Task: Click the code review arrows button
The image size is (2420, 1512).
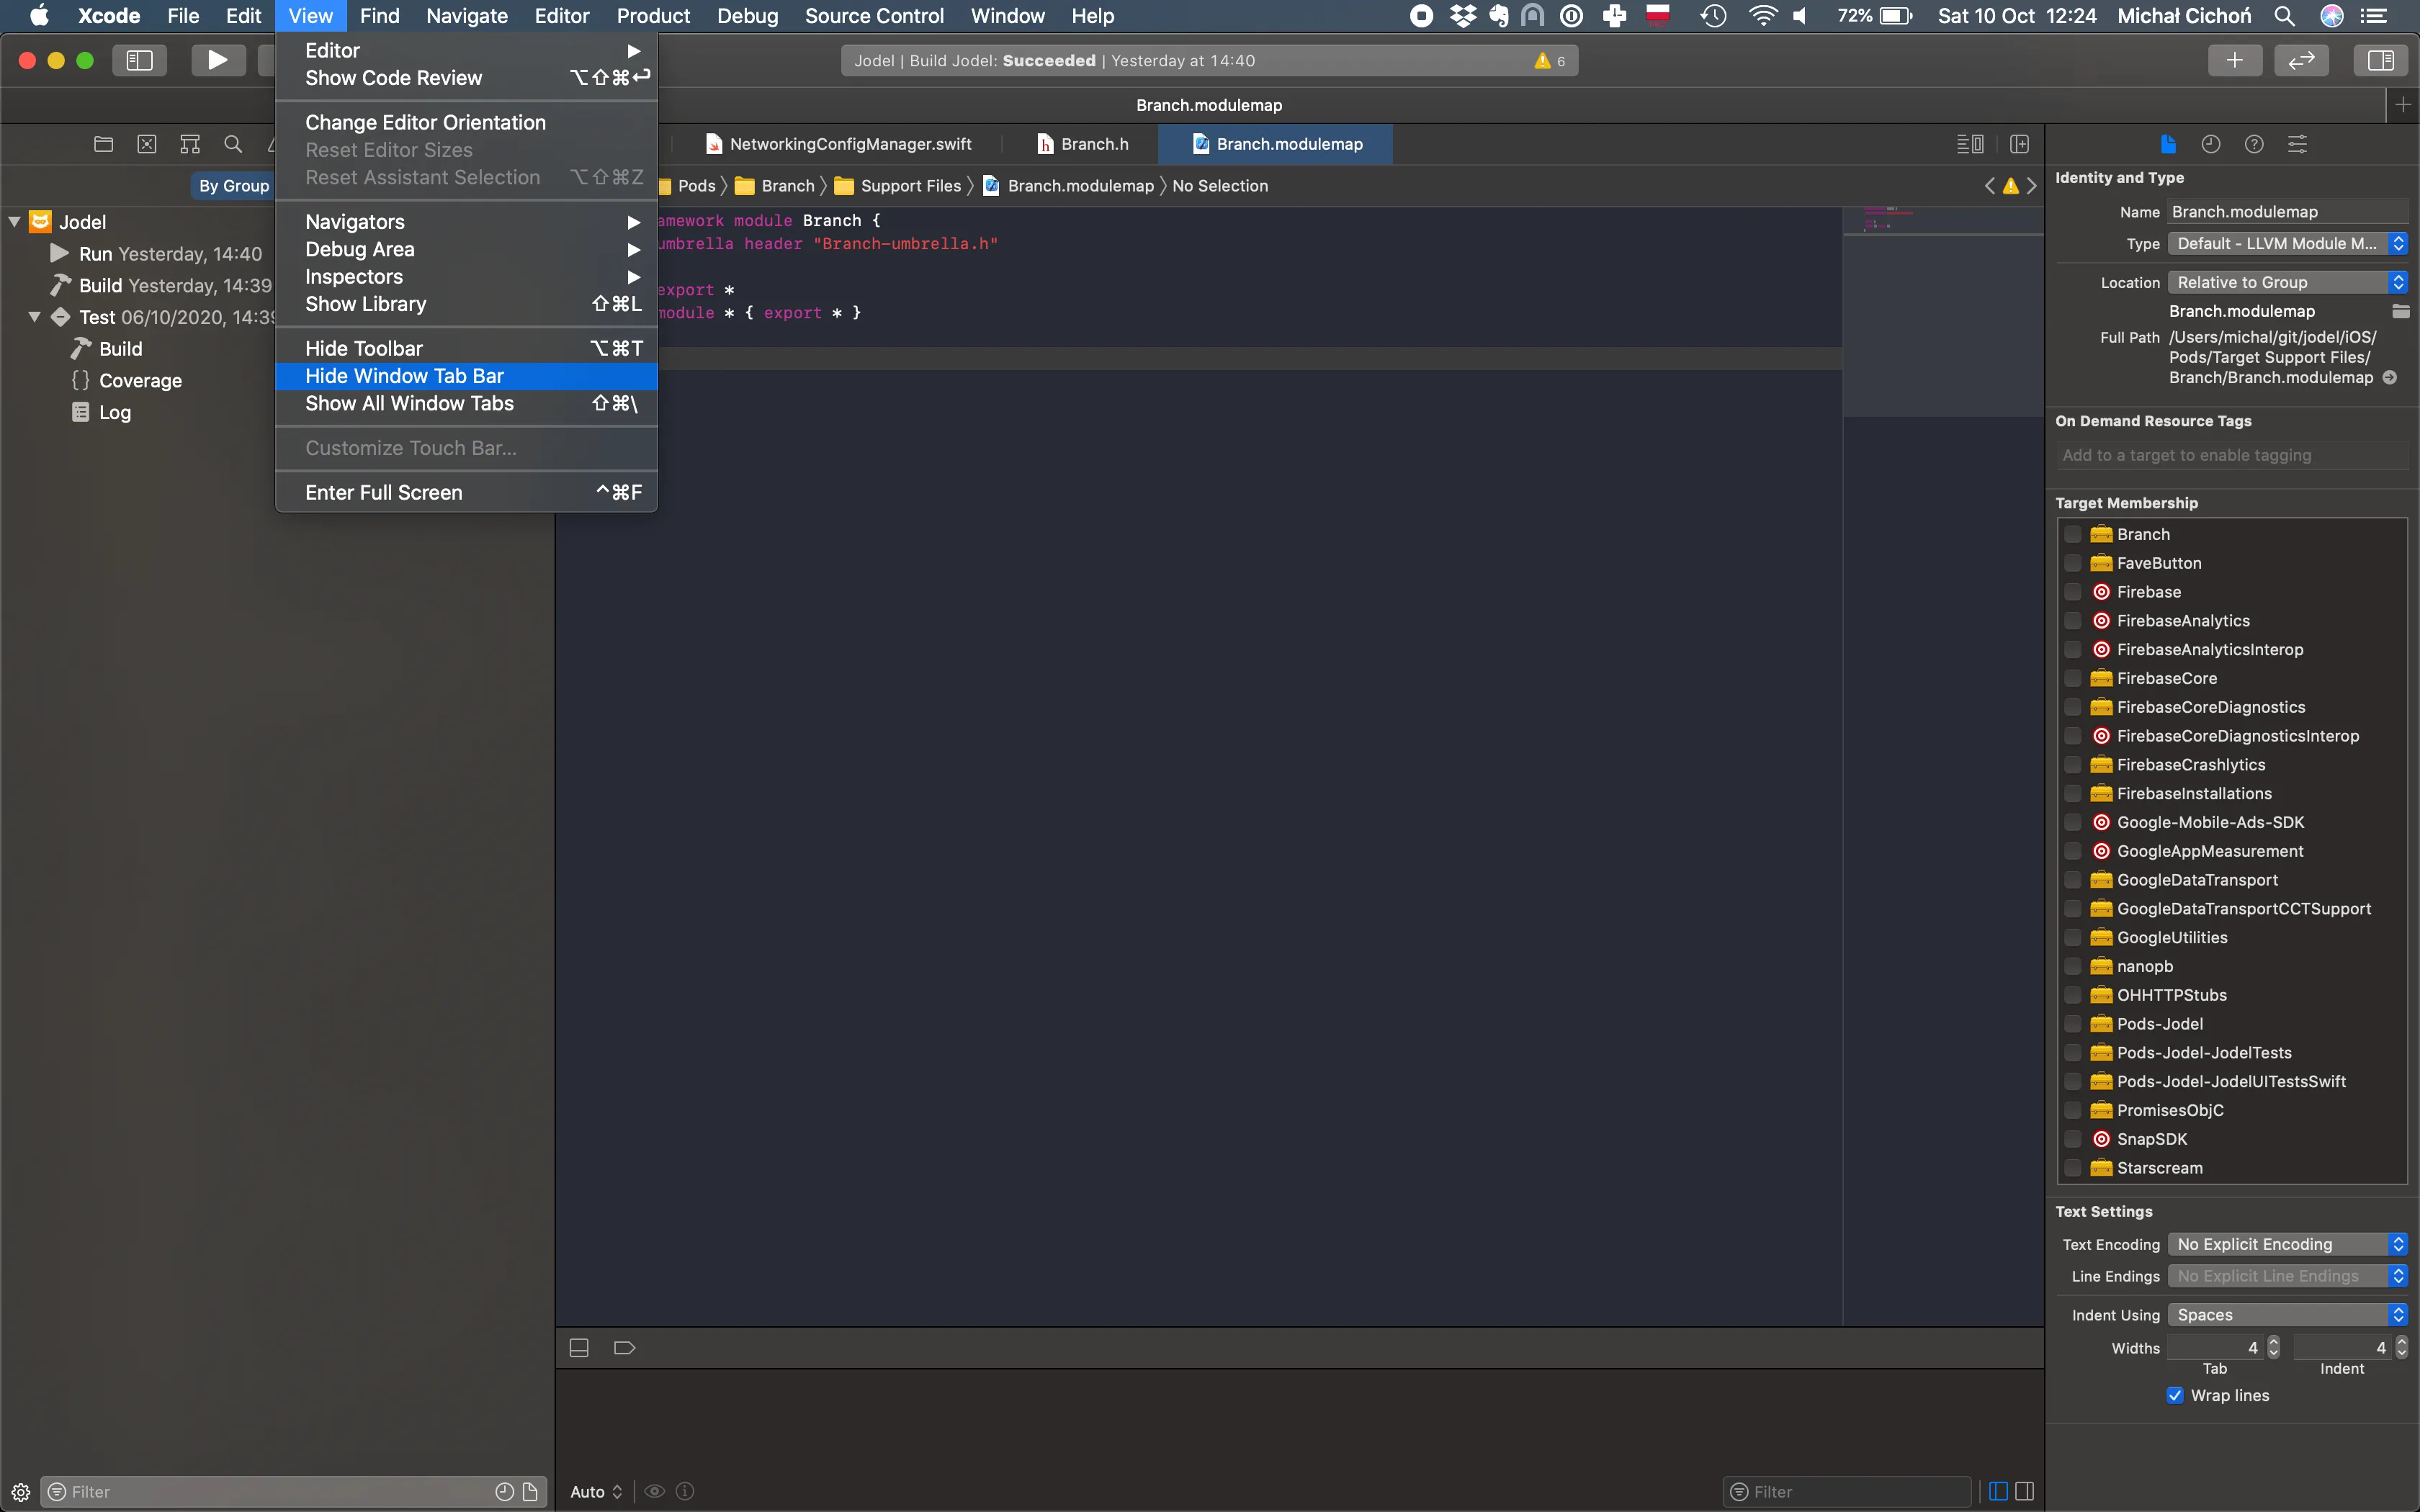Action: [x=2301, y=60]
